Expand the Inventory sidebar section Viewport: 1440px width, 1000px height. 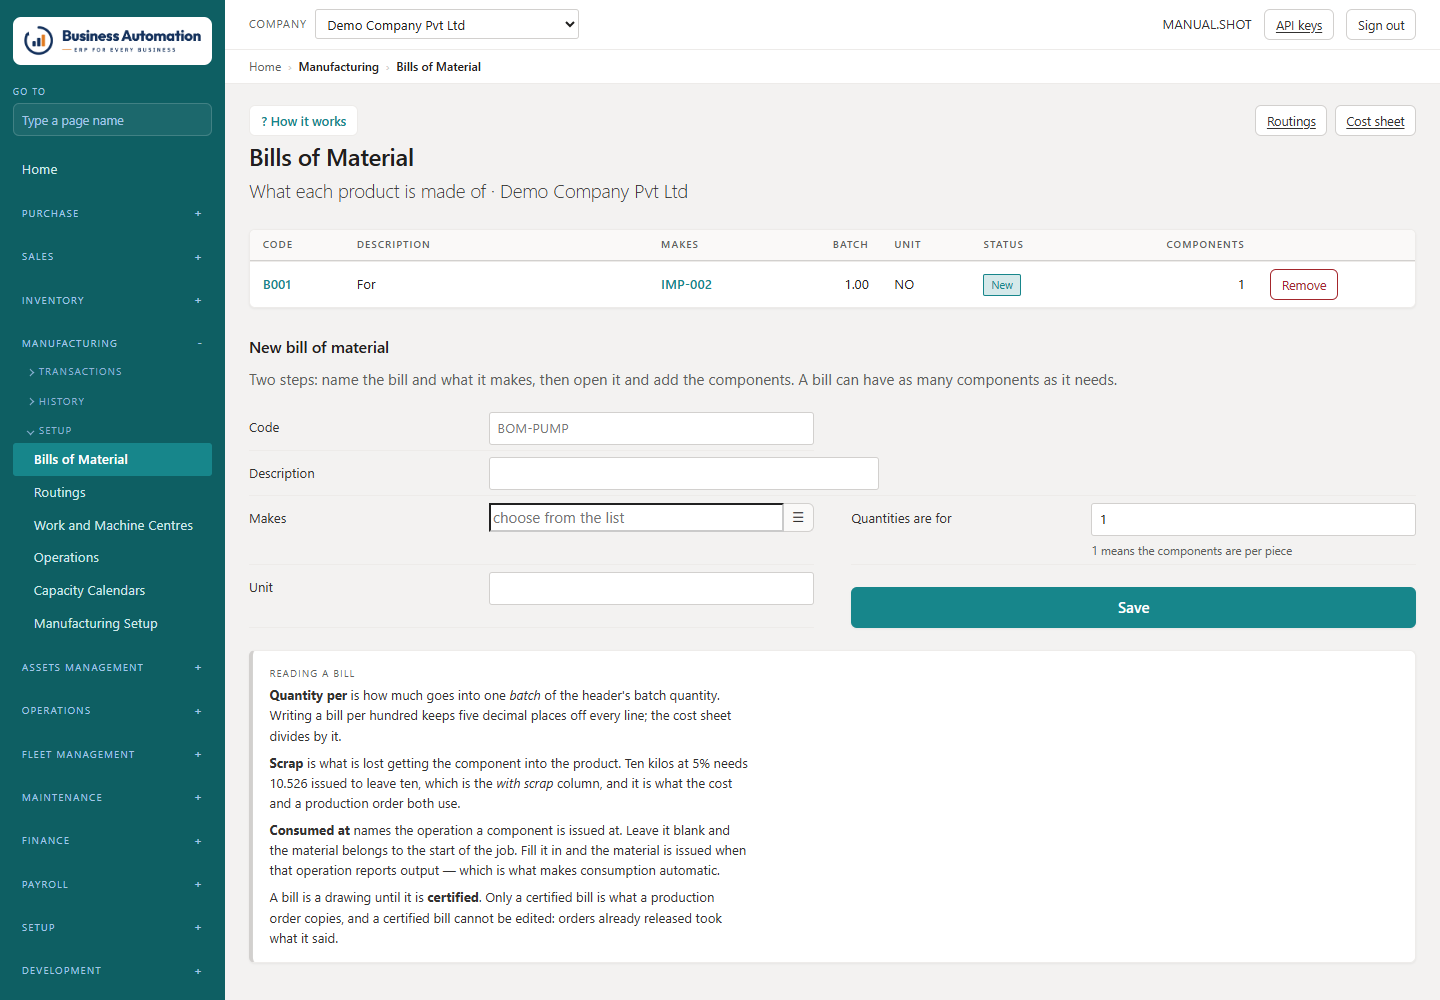(x=112, y=301)
